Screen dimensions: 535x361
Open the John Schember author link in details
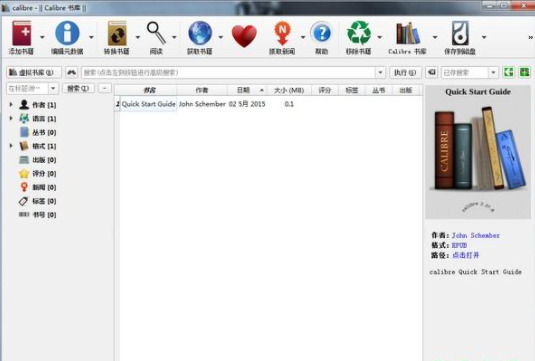[x=476, y=235]
